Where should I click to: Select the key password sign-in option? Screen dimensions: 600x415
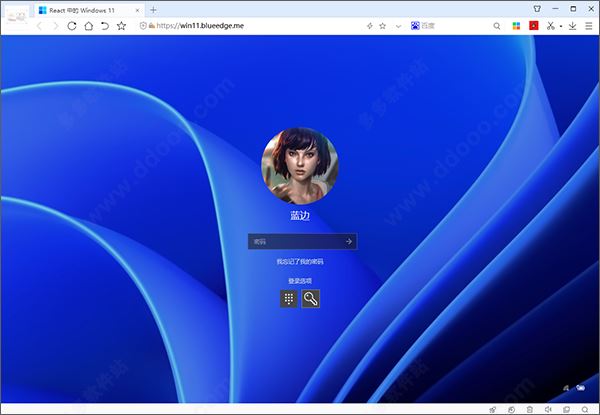pyautogui.click(x=311, y=298)
